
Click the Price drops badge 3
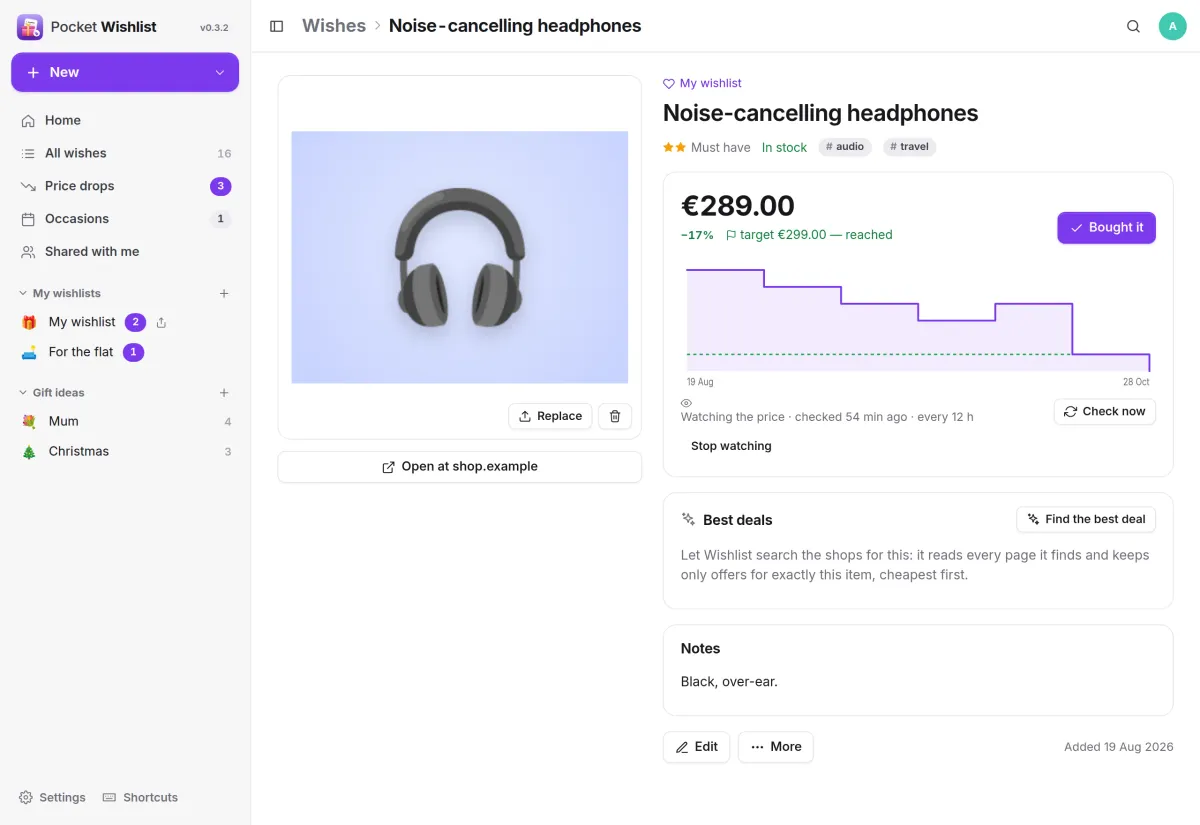pos(221,186)
